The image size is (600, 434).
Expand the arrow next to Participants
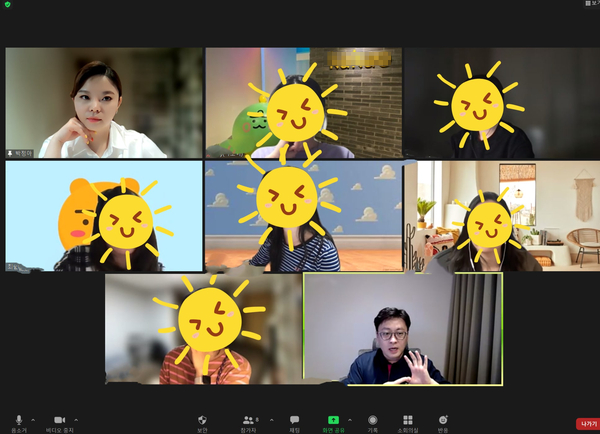point(272,420)
